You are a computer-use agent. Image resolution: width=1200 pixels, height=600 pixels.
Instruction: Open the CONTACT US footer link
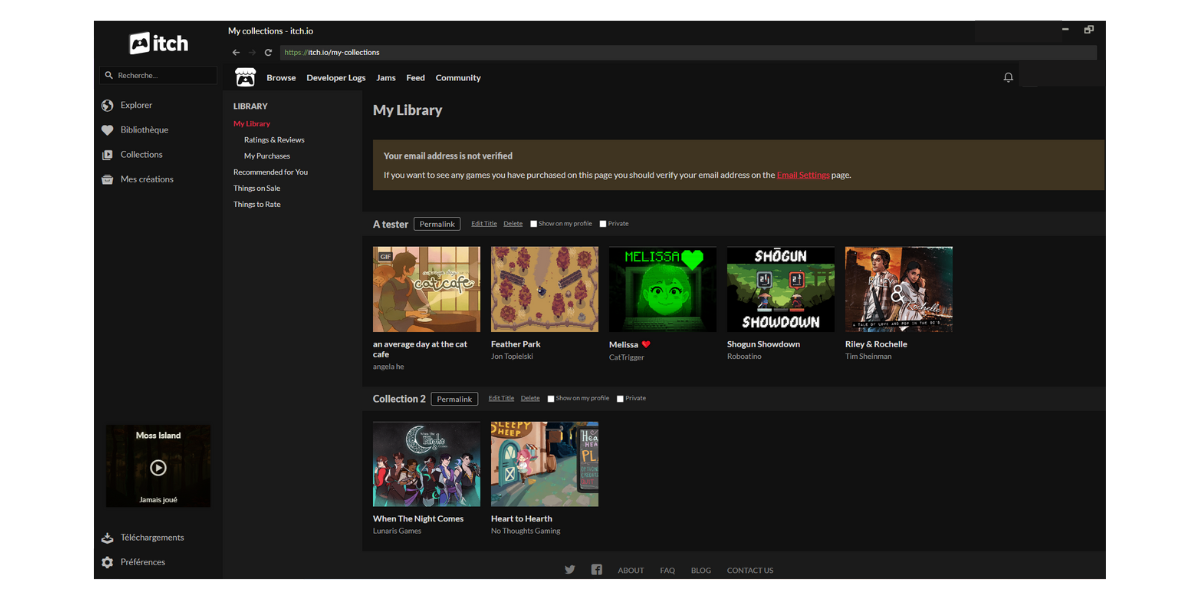(x=750, y=570)
